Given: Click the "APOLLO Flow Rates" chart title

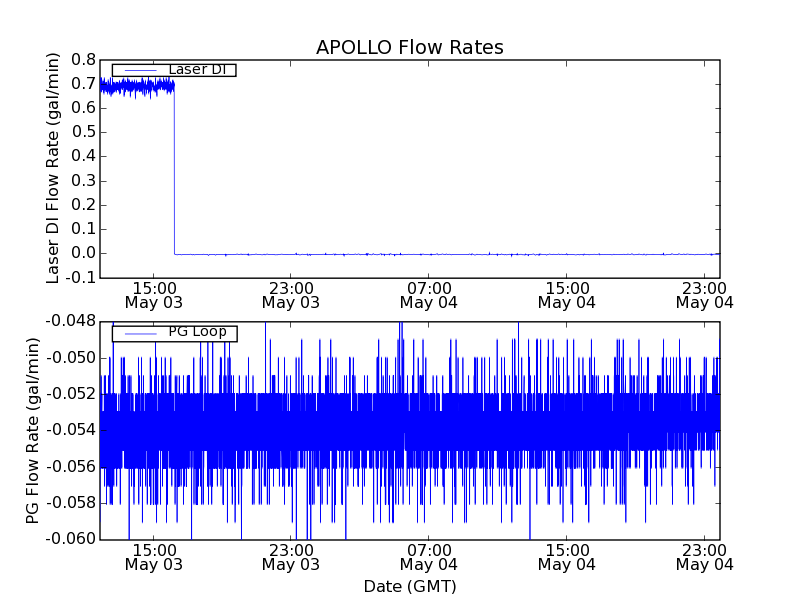Looking at the screenshot, I should [409, 47].
